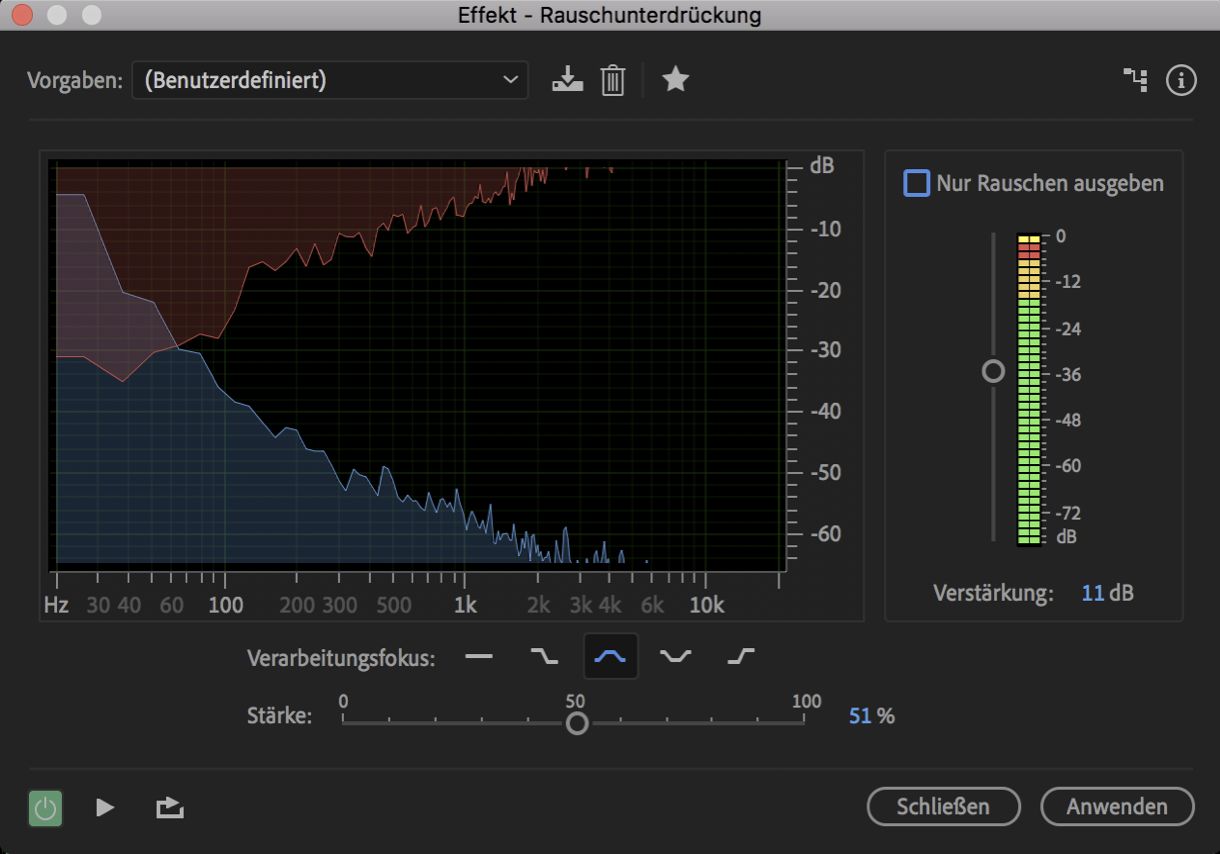Select the low-and-high frequency focus shape
Screen dimensions: 1220x854
pos(676,657)
